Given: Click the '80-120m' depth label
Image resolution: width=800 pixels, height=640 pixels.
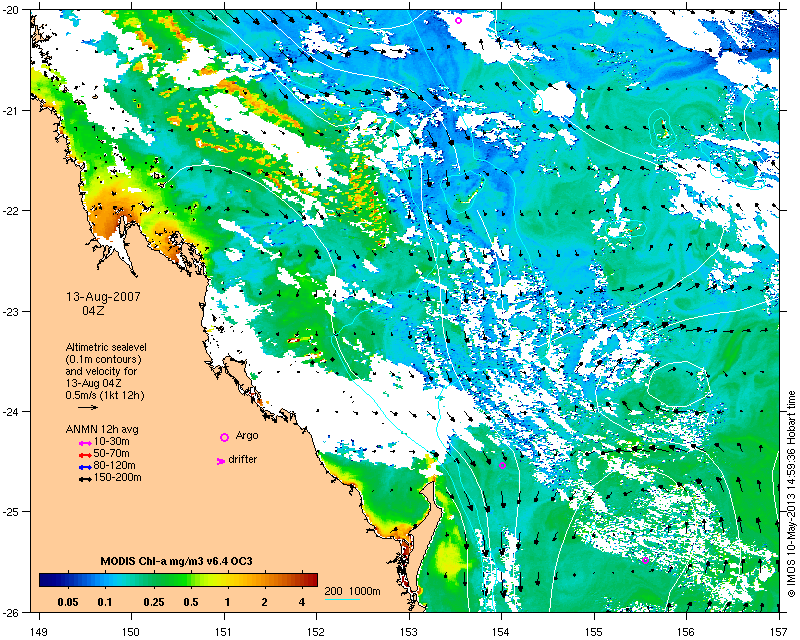Looking at the screenshot, I should (x=115, y=465).
